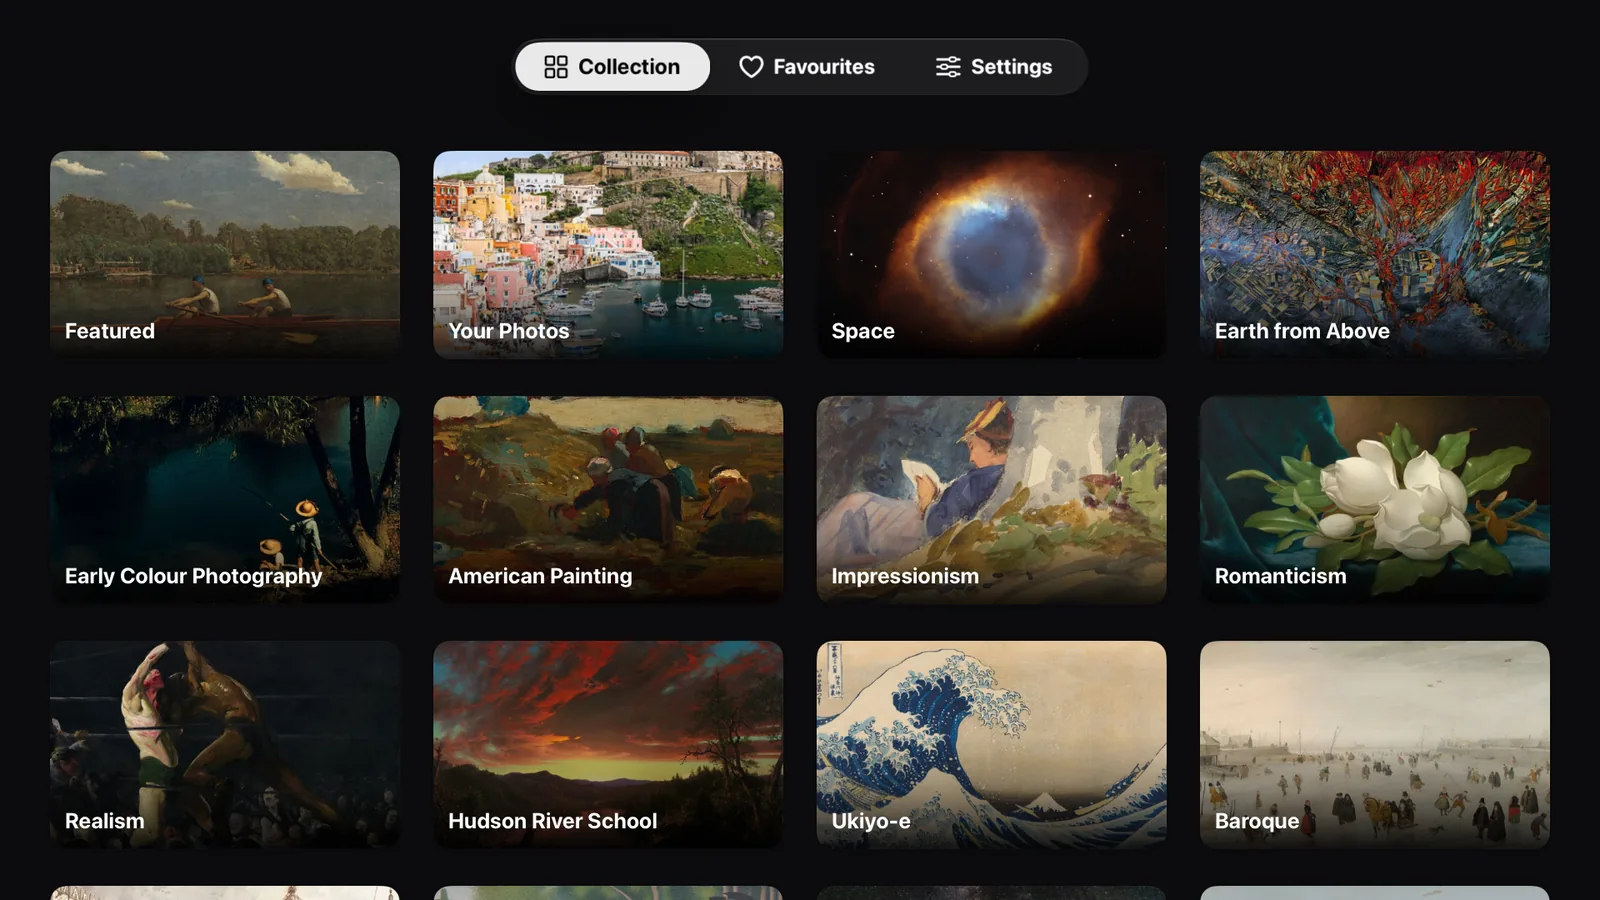Select the Space nebula collection

point(991,255)
